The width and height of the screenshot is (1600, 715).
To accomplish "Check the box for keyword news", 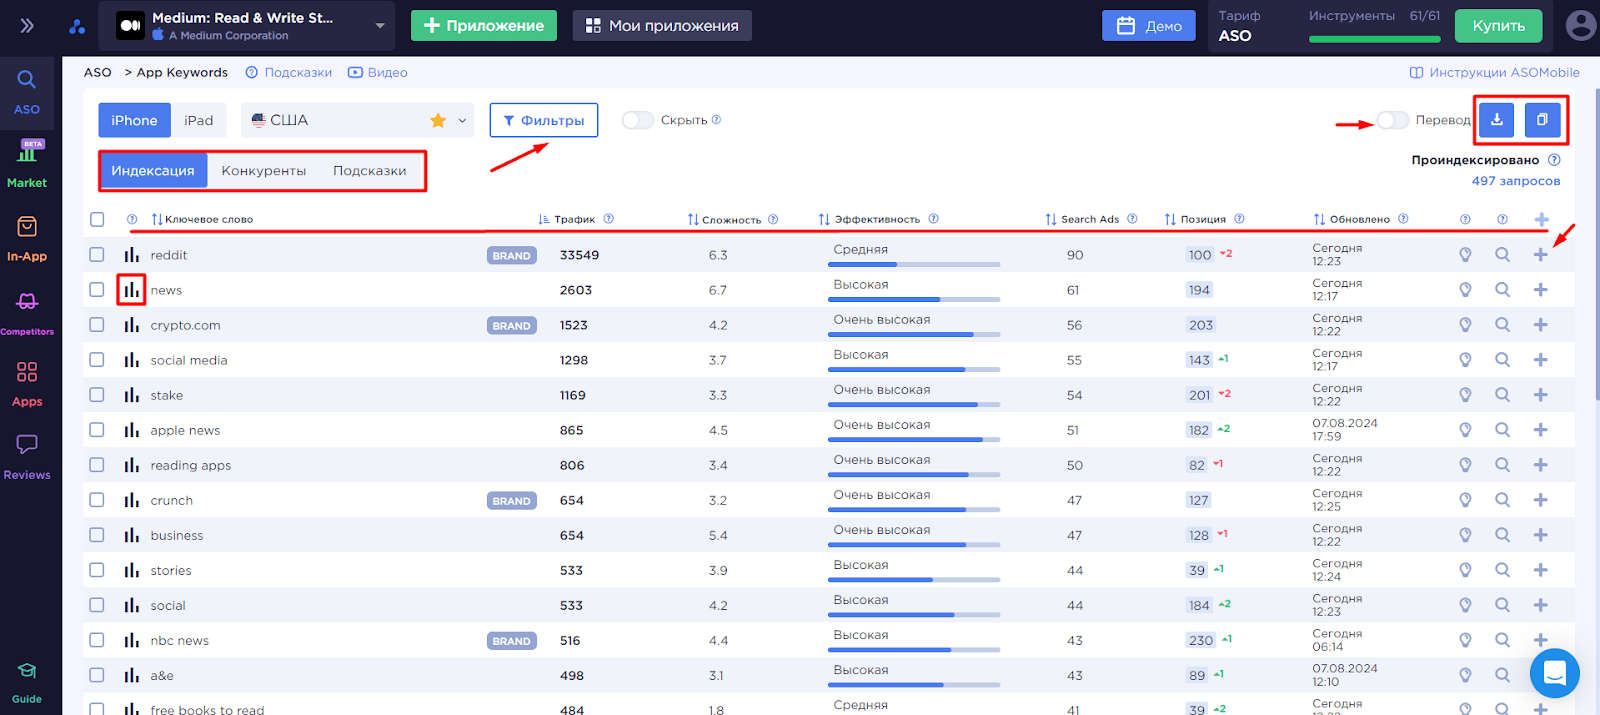I will coord(97,290).
